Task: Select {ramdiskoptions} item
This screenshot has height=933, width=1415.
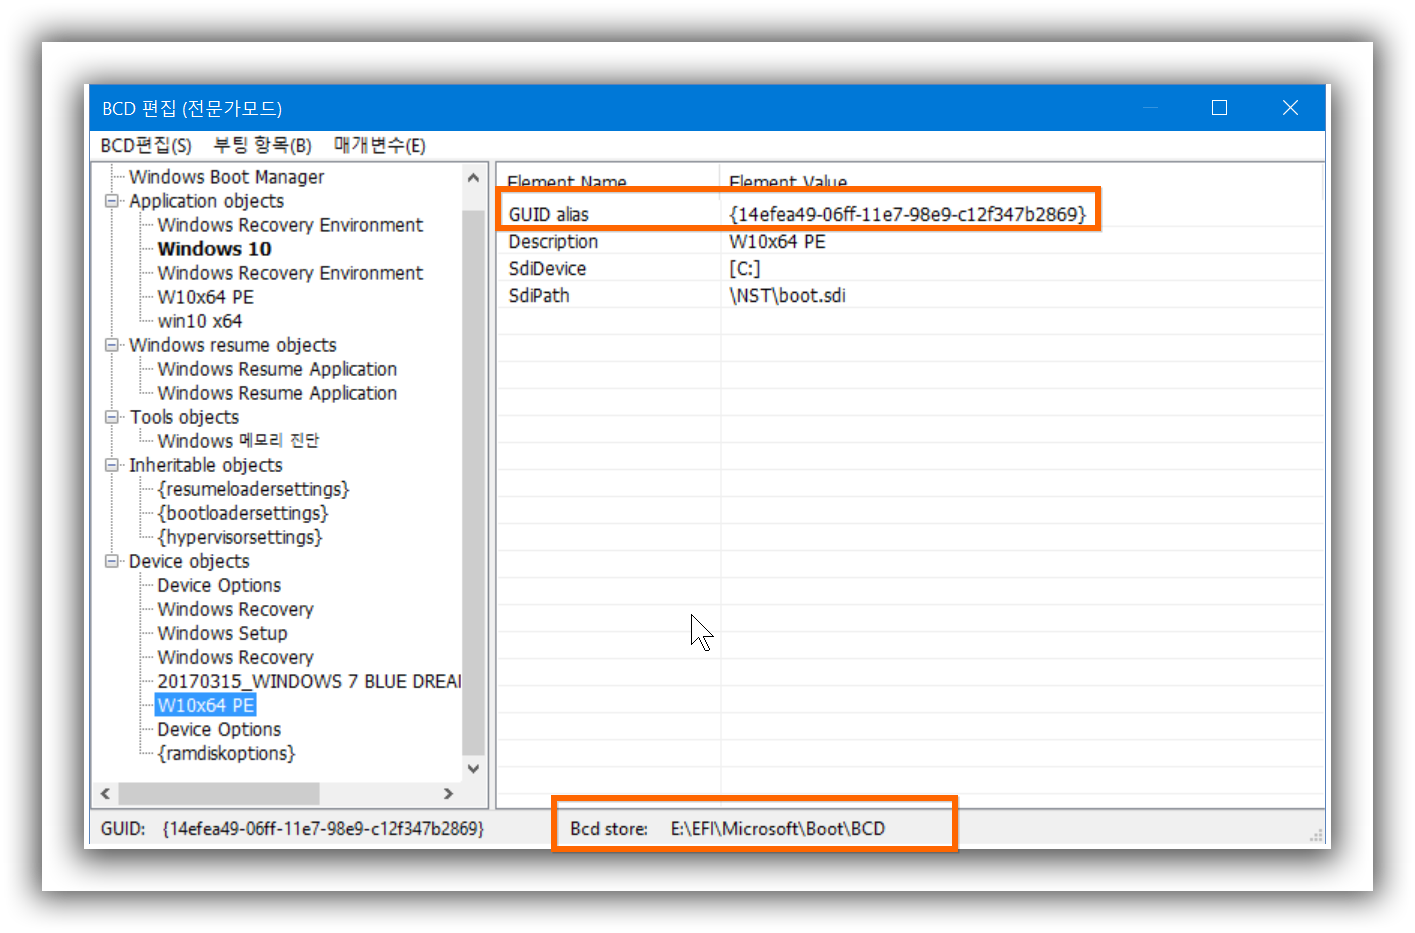Action: coord(226,753)
